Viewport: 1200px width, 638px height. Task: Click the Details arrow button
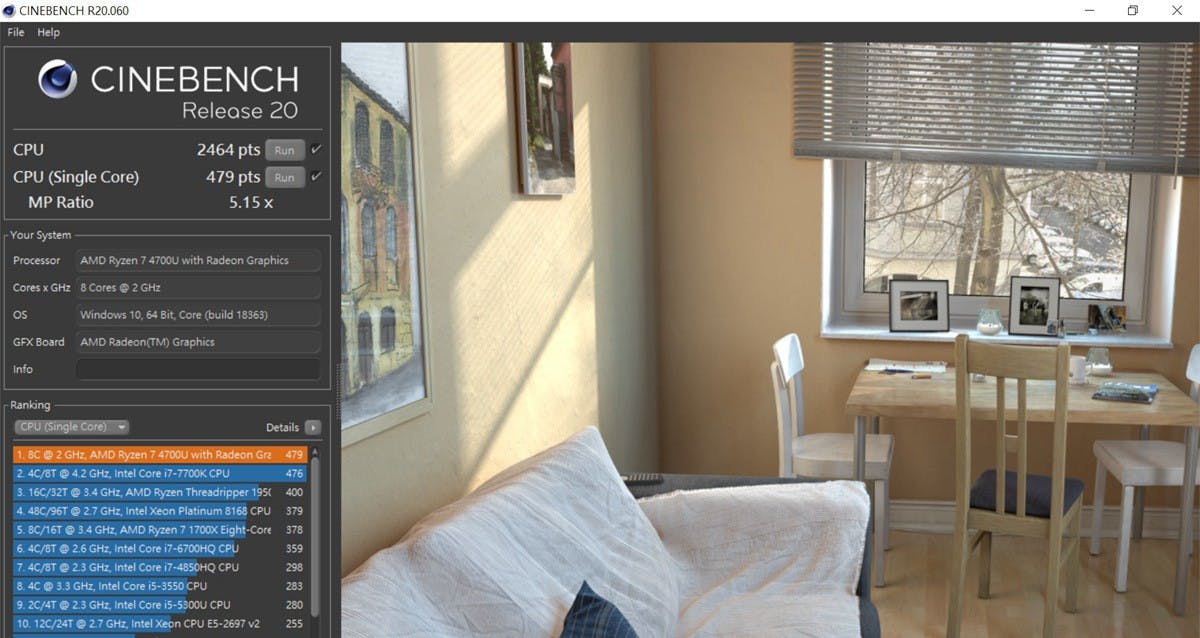(x=313, y=427)
